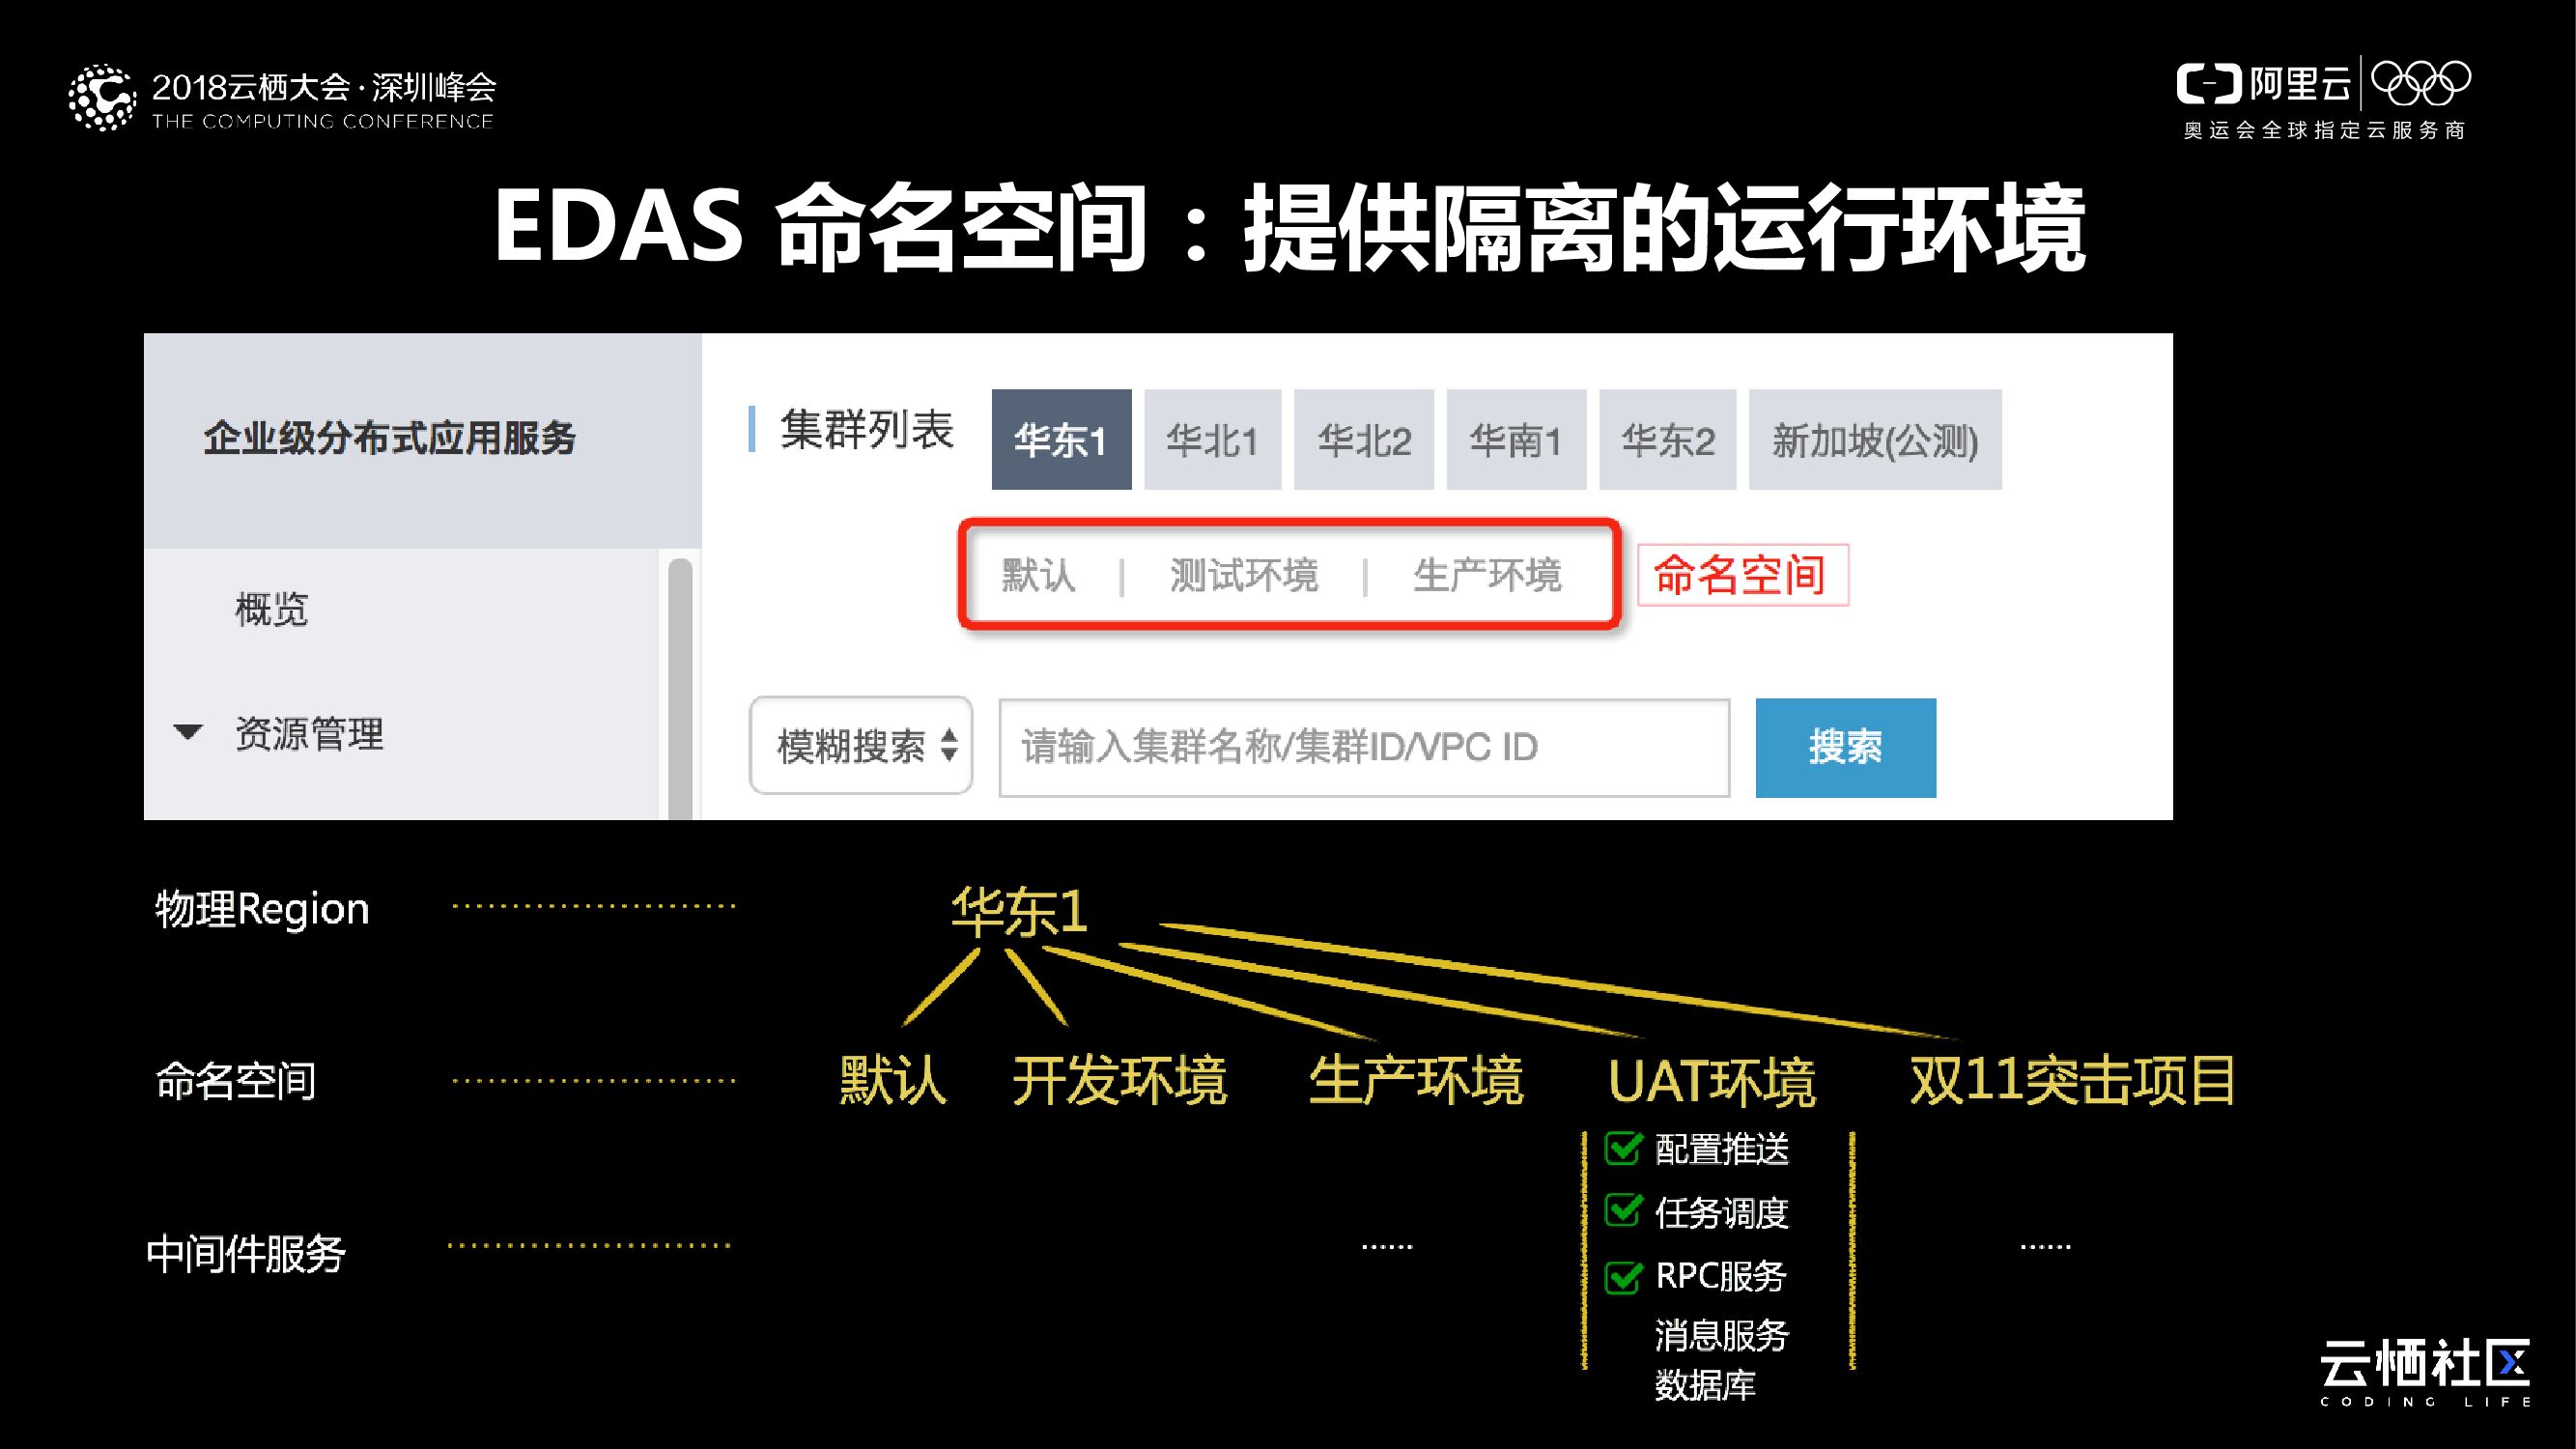Expand the 资源管理 sidebar triangle

click(x=188, y=732)
